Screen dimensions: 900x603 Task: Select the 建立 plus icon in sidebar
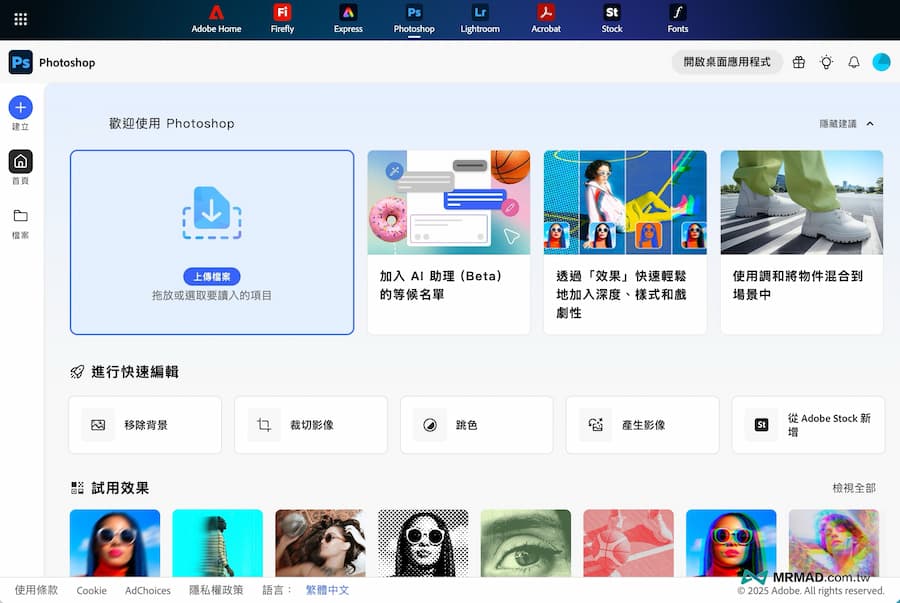(20, 107)
